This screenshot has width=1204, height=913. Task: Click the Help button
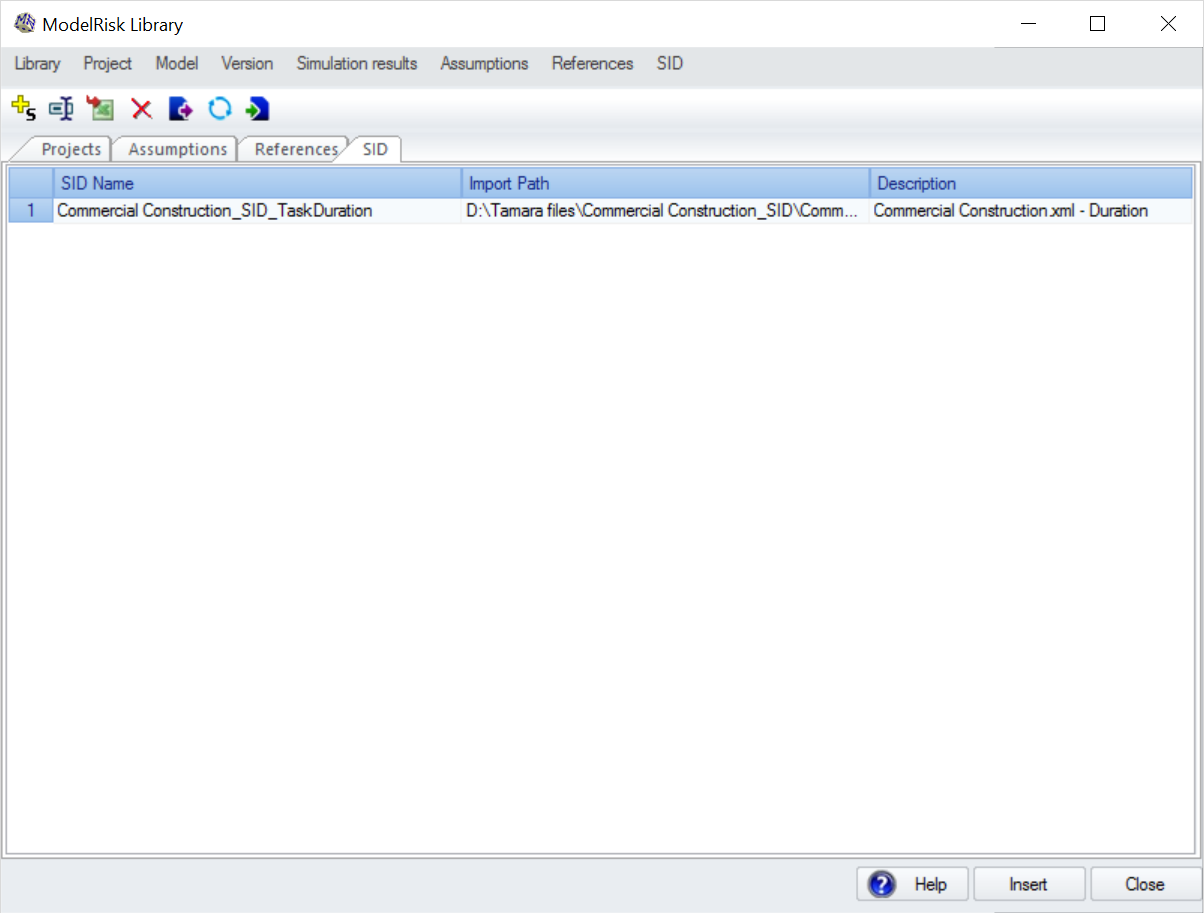pos(911,884)
